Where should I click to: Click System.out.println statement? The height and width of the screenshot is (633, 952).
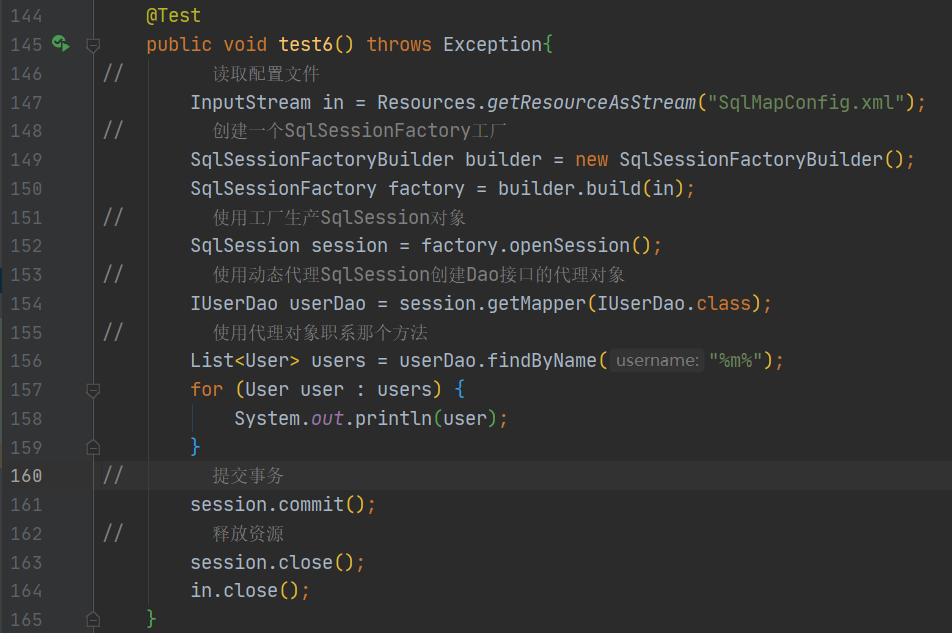pos(370,418)
